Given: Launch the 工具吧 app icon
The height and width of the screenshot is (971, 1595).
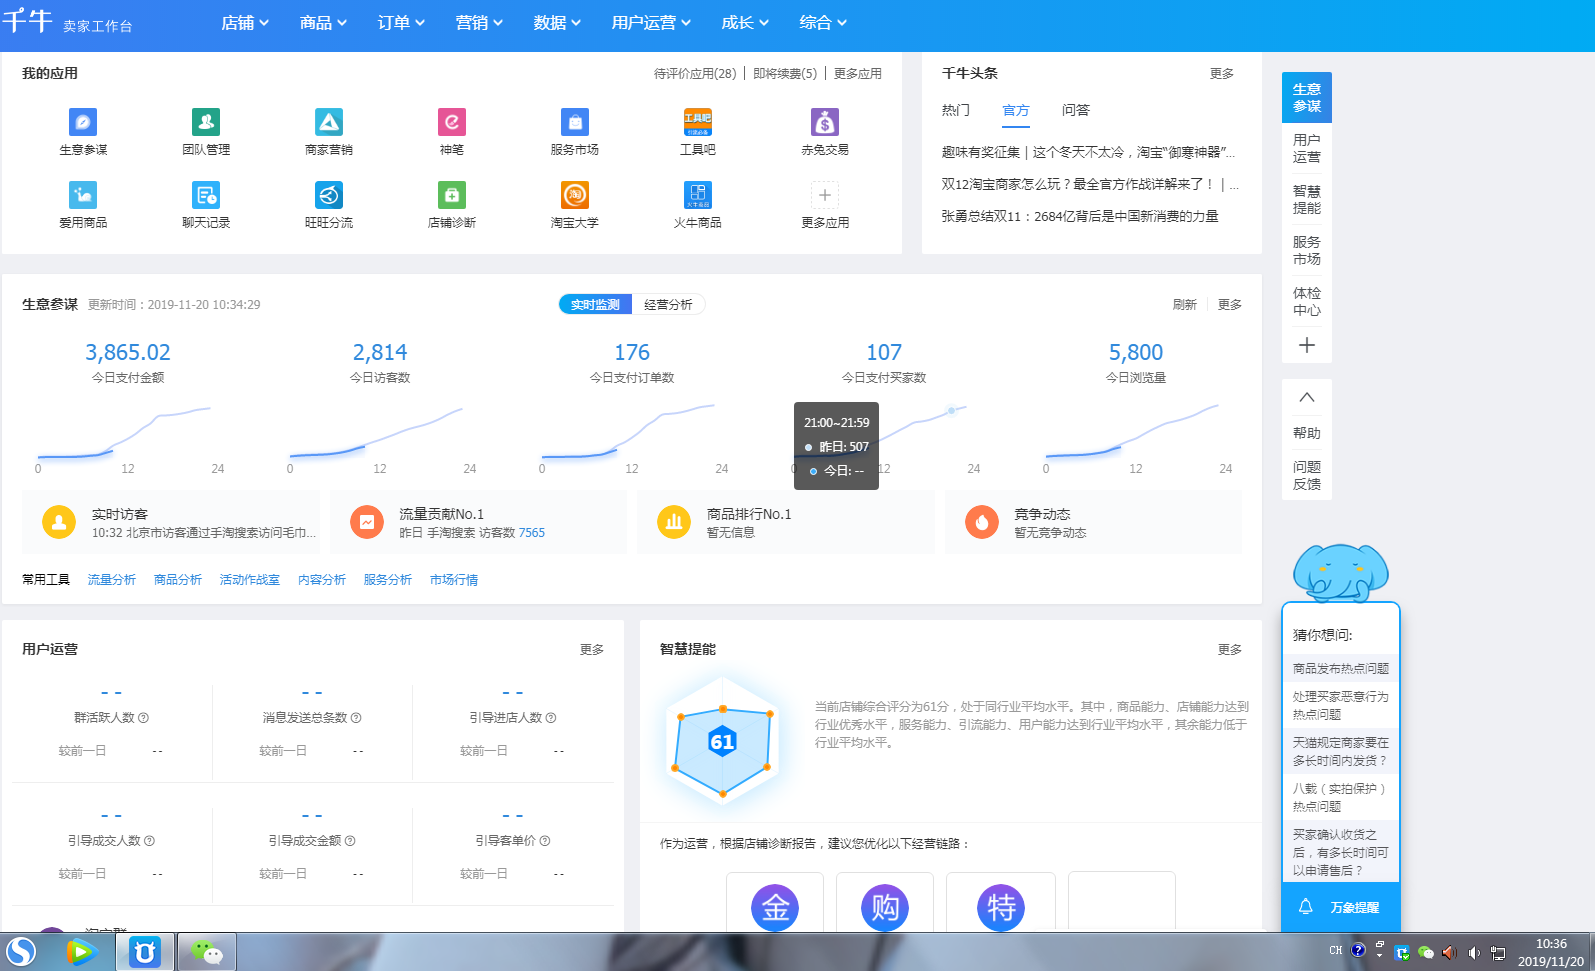Looking at the screenshot, I should pyautogui.click(x=698, y=122).
